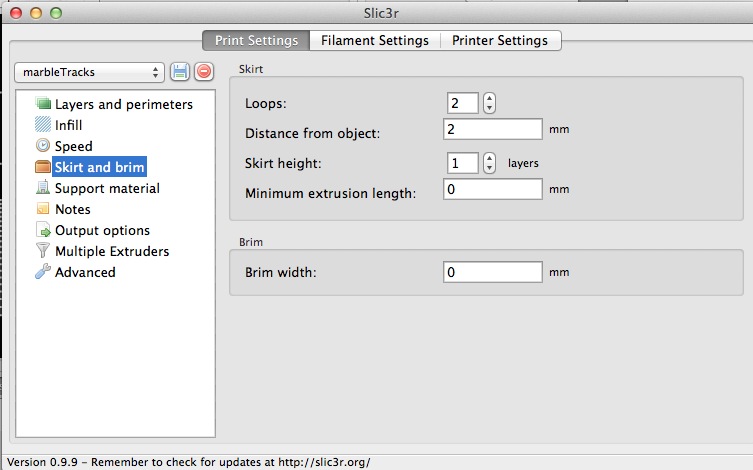Click the Multiple Extruders funnel icon
This screenshot has height=470, width=753.
[43, 251]
